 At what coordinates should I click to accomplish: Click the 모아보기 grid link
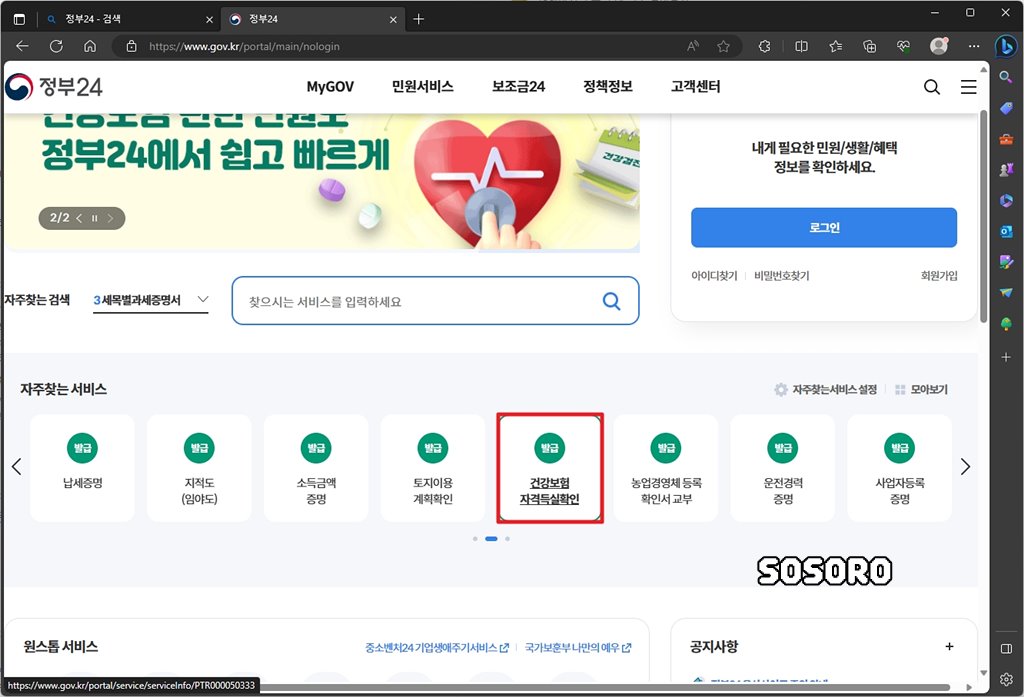[921, 389]
